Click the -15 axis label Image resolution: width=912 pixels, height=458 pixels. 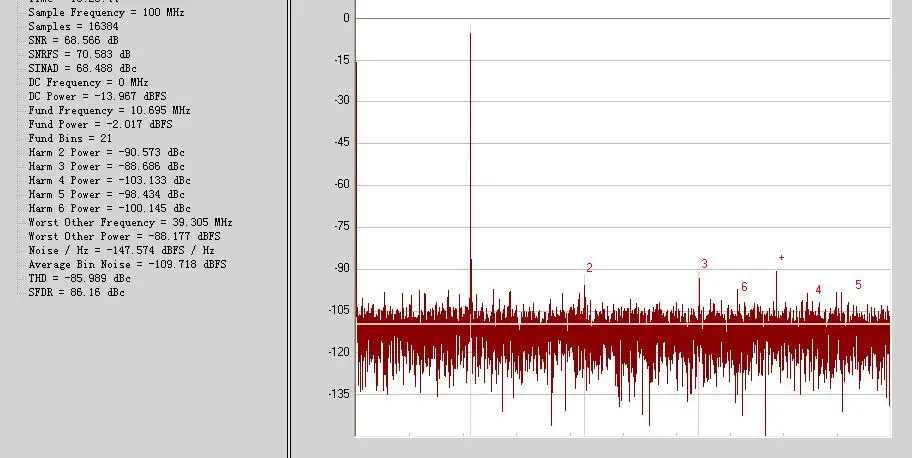341,60
